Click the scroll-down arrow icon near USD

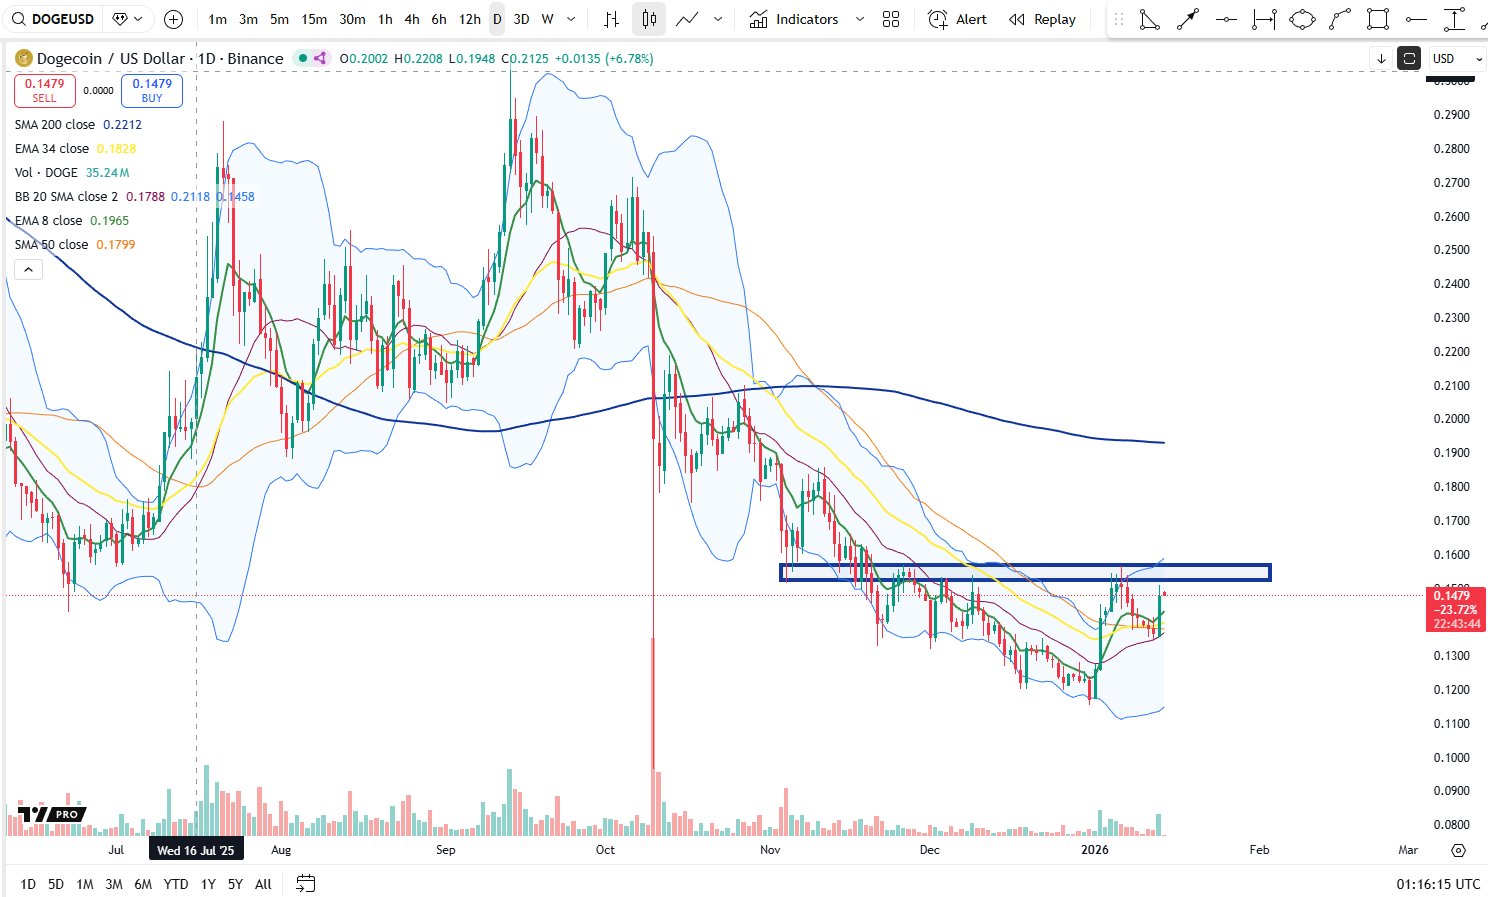point(1381,59)
